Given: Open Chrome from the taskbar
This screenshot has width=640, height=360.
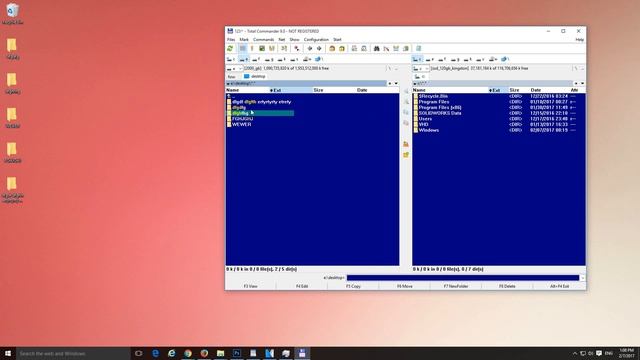Looking at the screenshot, I should pyautogui.click(x=188, y=353).
